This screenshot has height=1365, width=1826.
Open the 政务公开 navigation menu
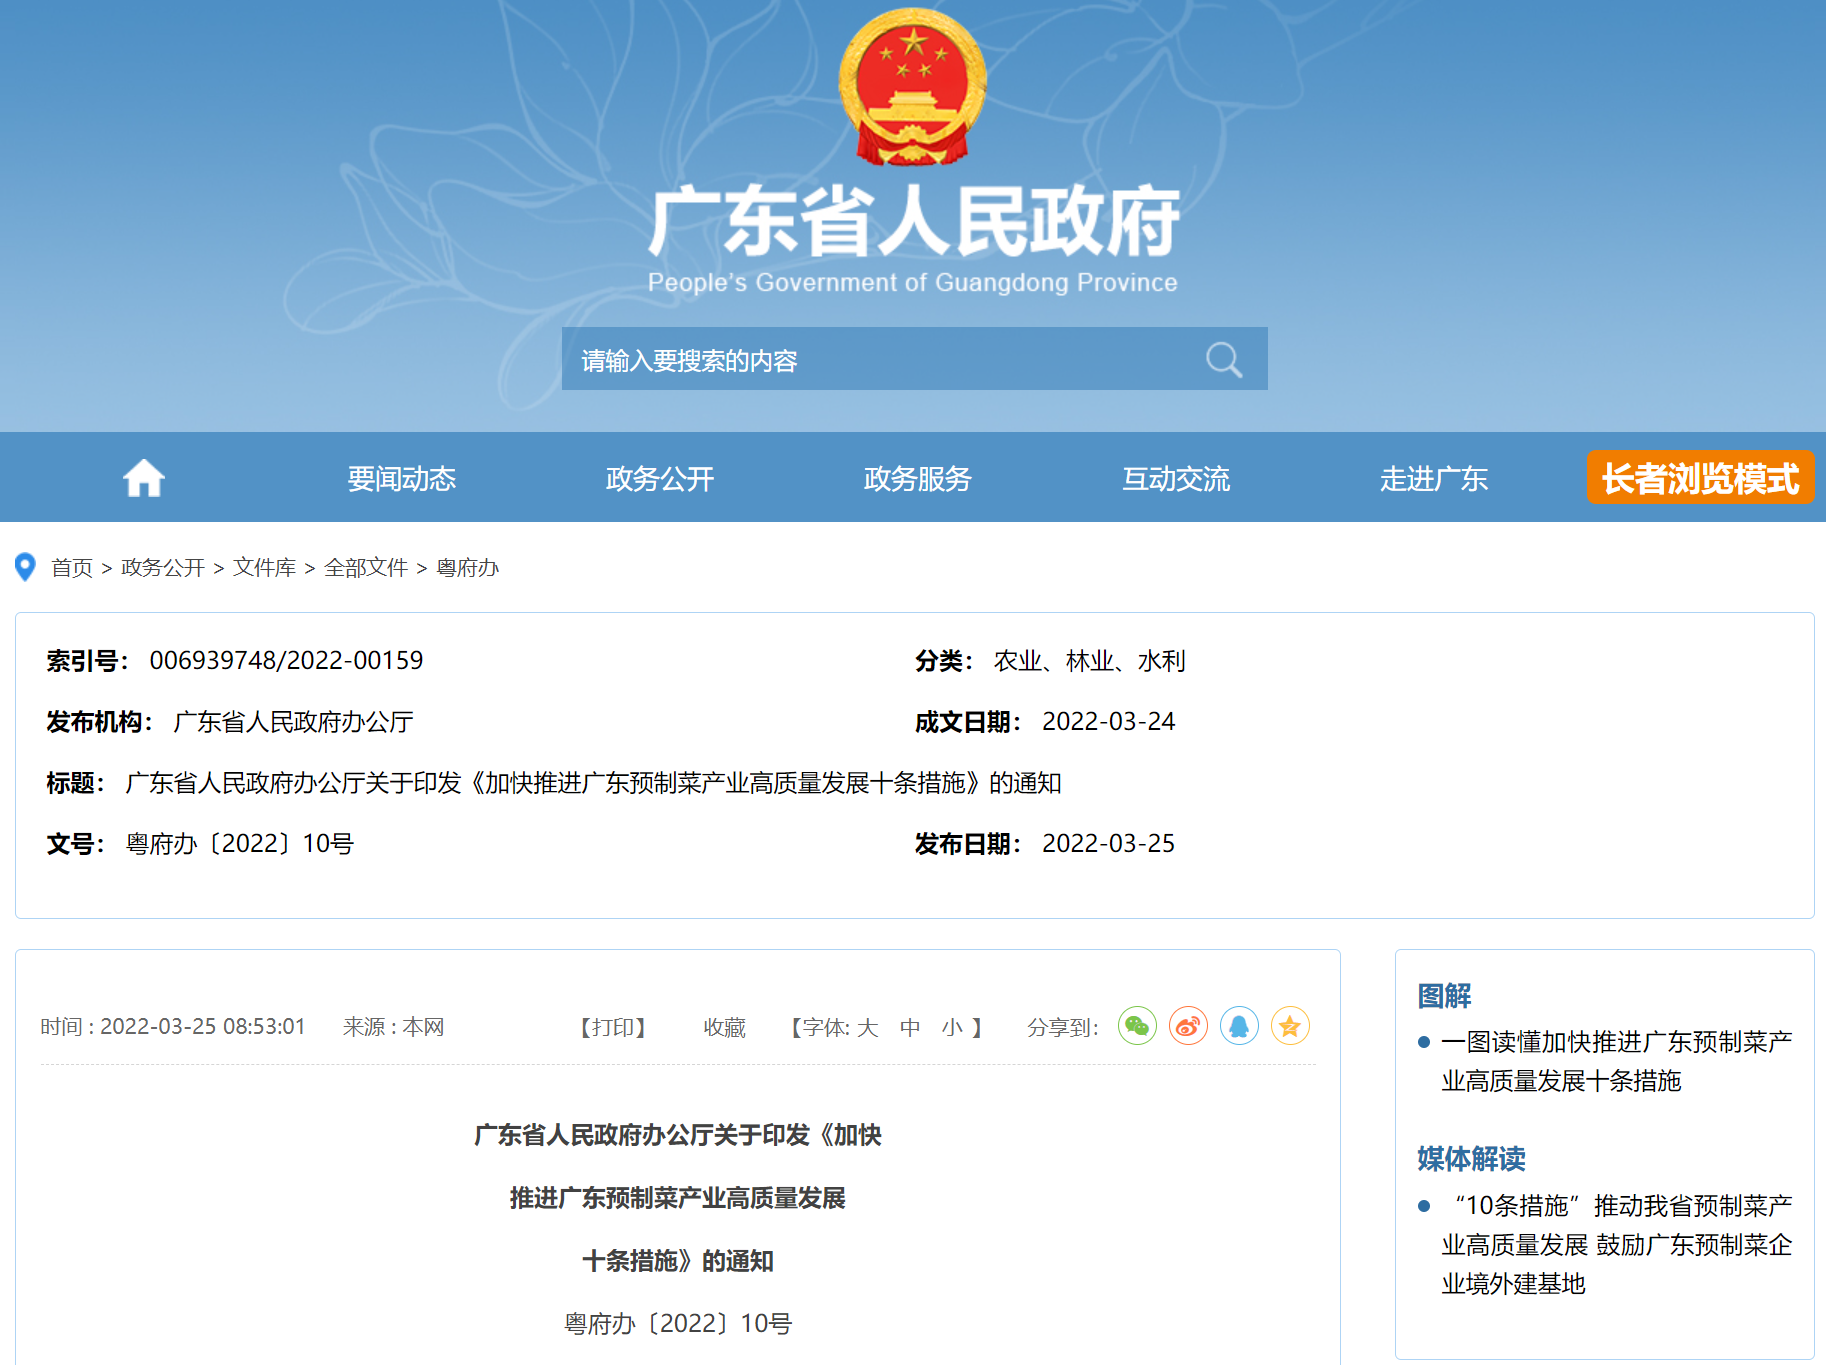[659, 479]
